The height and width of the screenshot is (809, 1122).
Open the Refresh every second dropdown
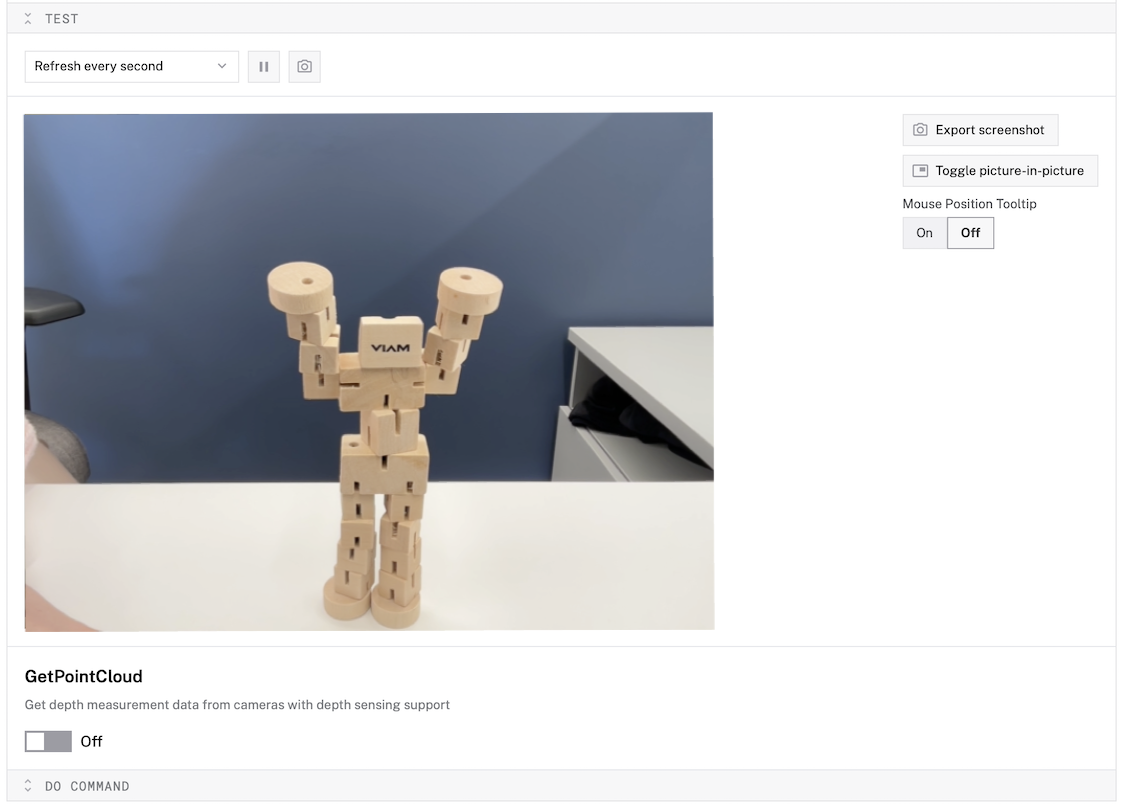click(x=131, y=66)
